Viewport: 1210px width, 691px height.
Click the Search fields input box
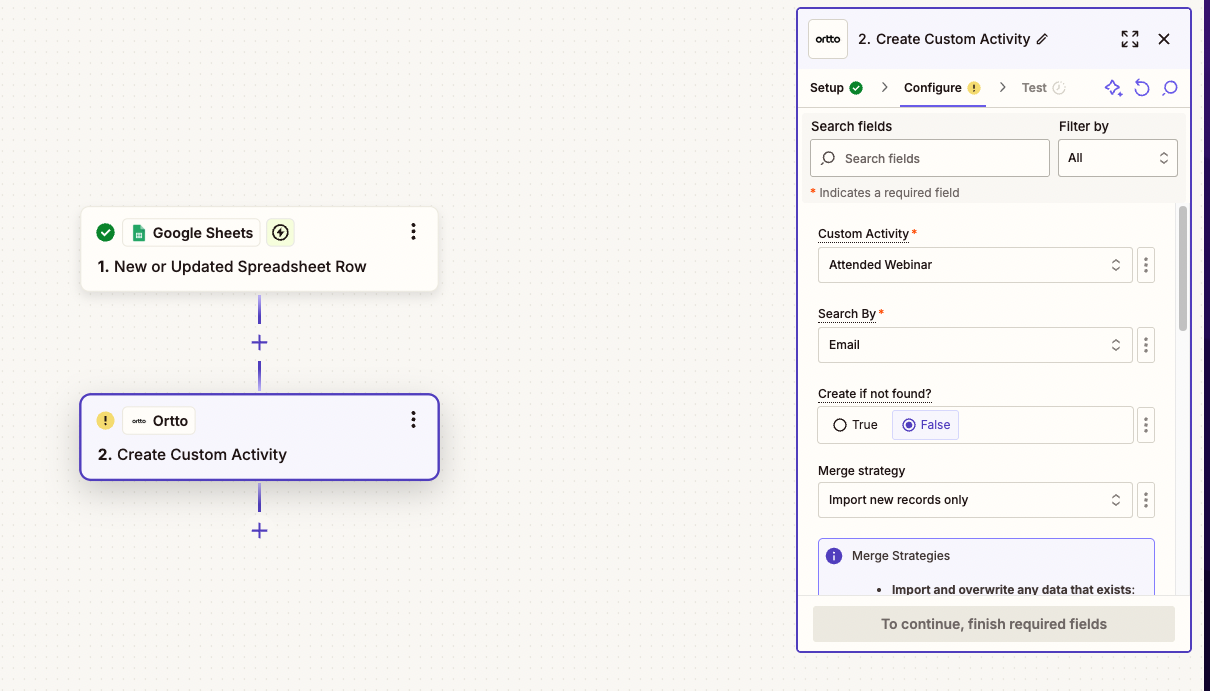930,158
